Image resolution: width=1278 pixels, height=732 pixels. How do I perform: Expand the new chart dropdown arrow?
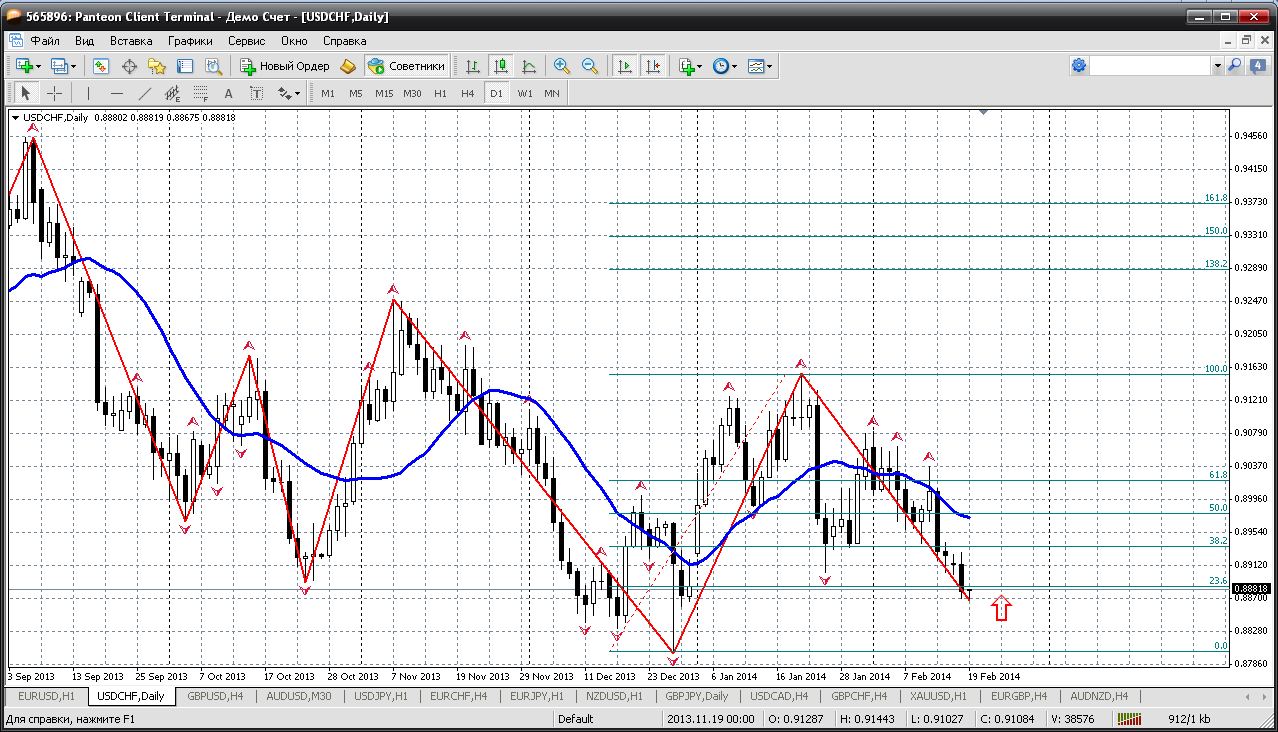[x=39, y=66]
